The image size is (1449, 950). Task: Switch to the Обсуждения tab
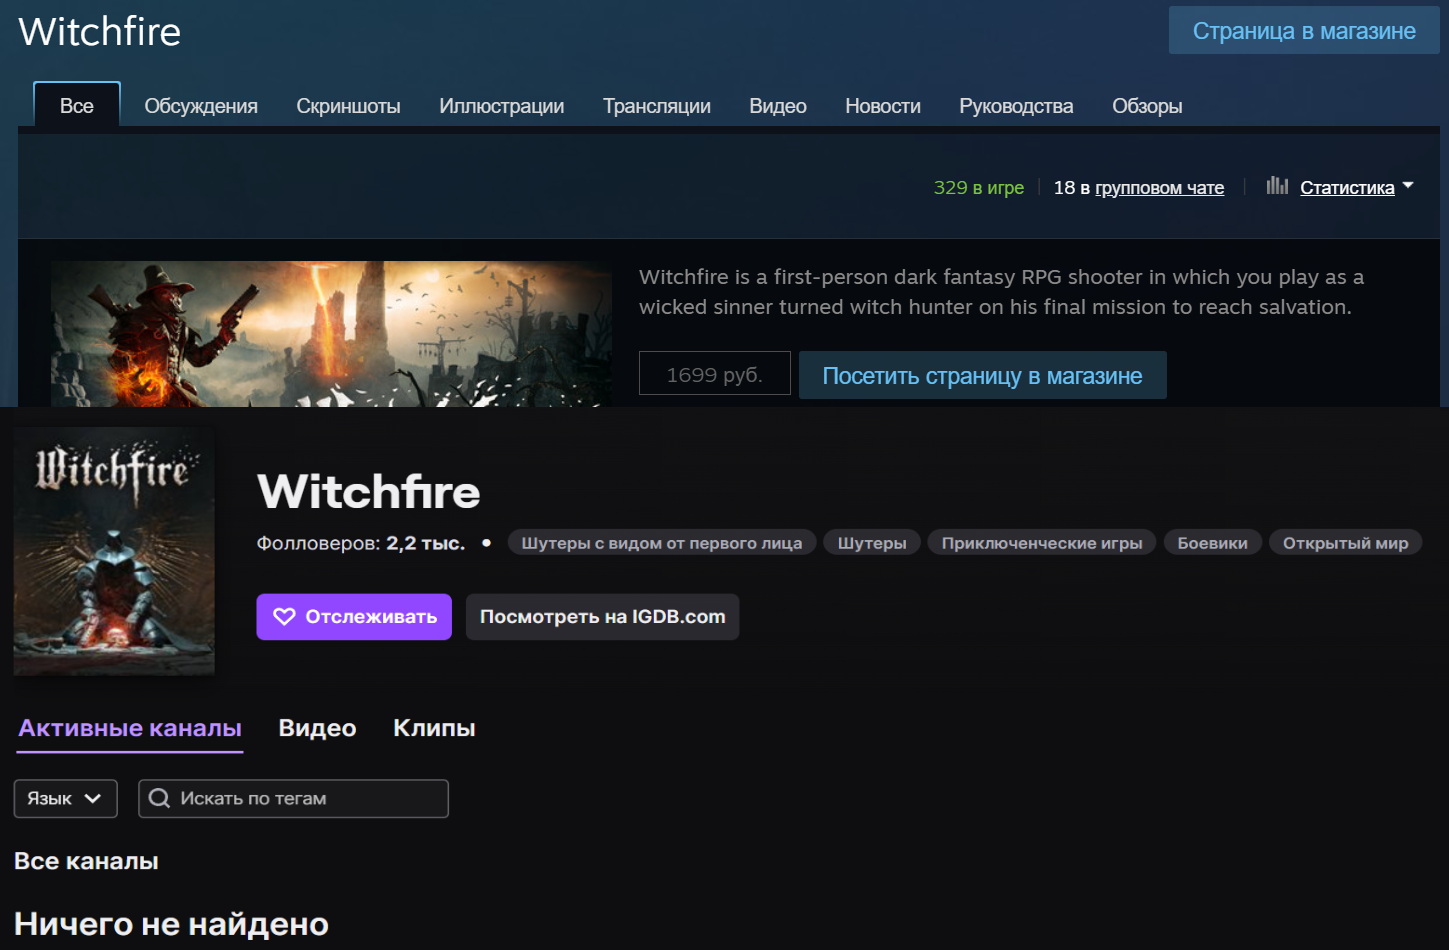click(x=201, y=106)
